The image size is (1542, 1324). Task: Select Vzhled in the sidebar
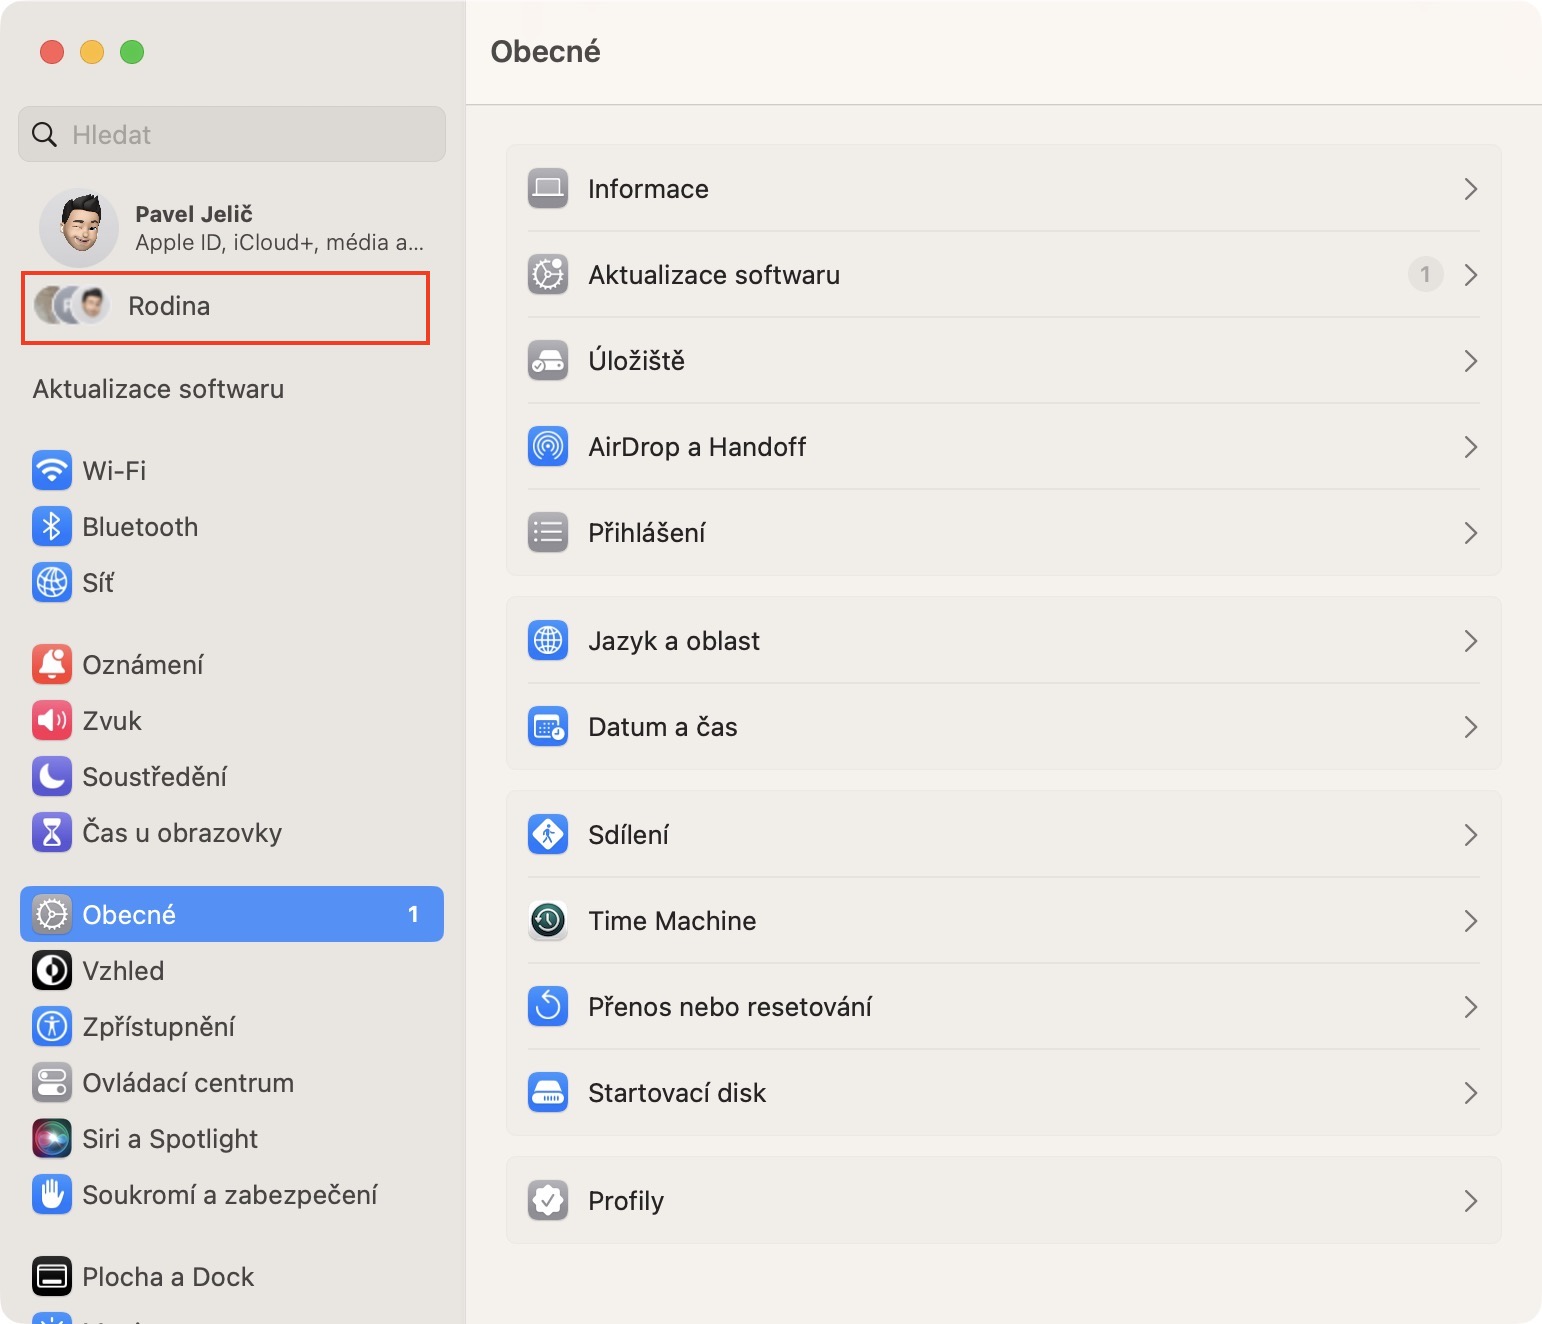[x=123, y=970]
